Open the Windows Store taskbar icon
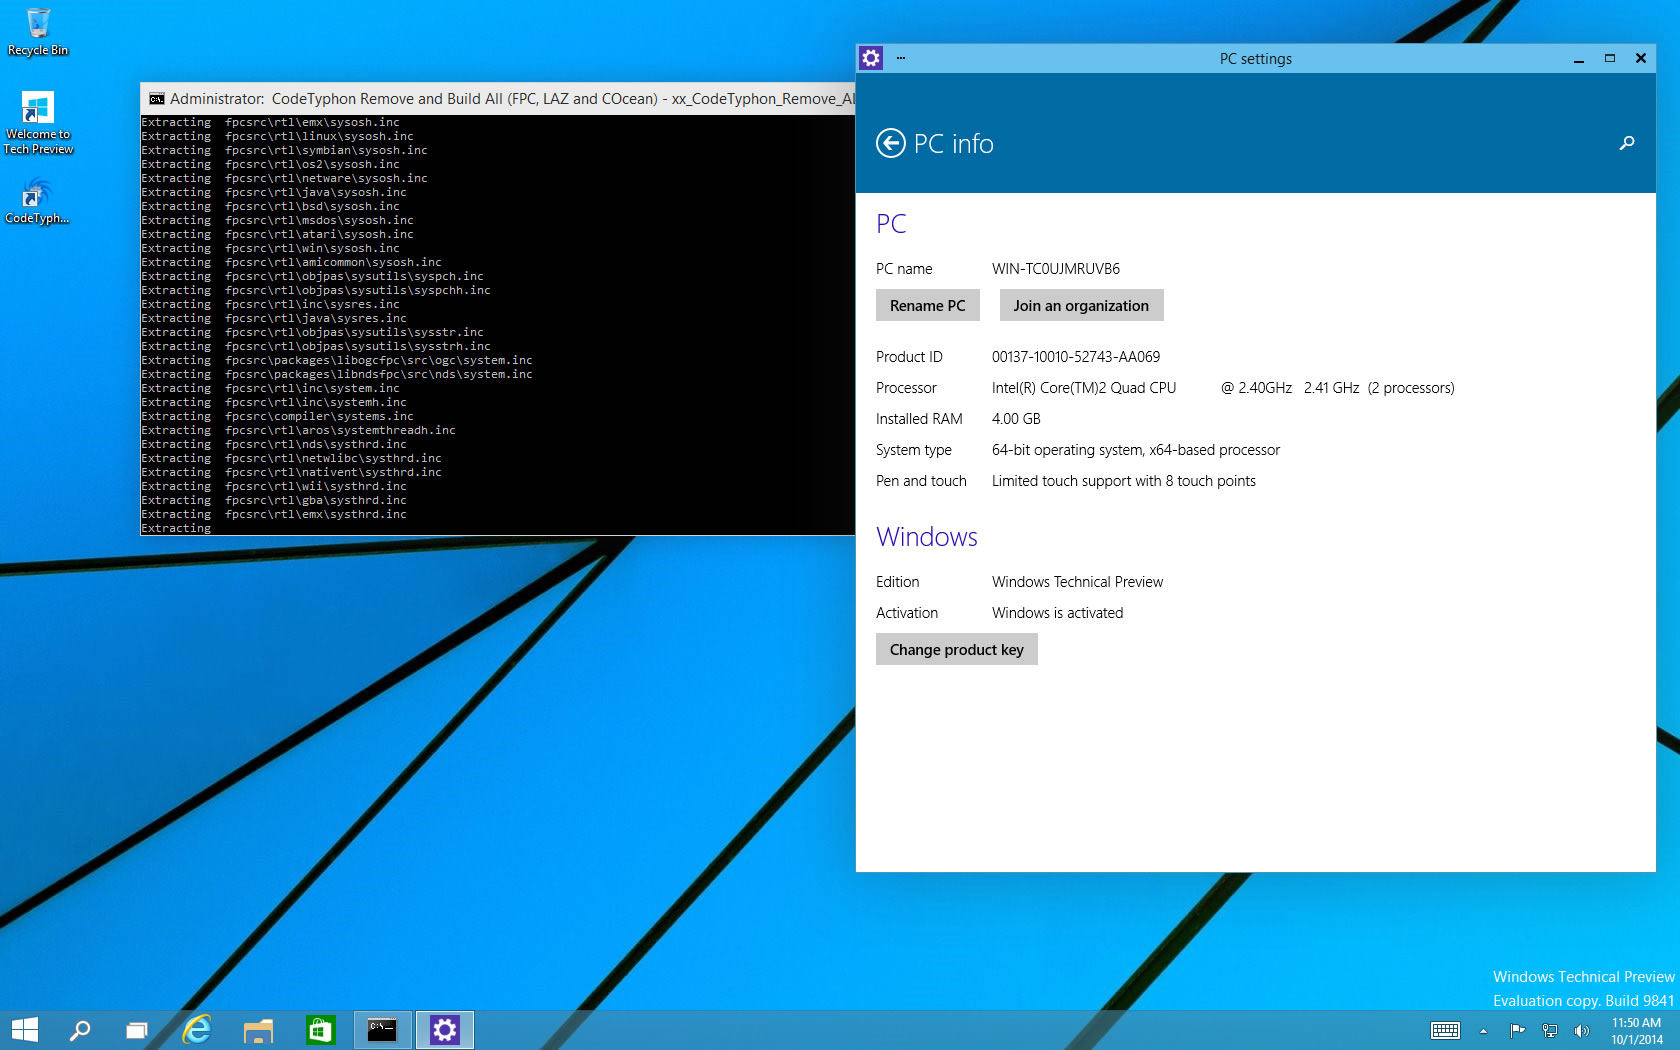The image size is (1680, 1050). click(320, 1030)
